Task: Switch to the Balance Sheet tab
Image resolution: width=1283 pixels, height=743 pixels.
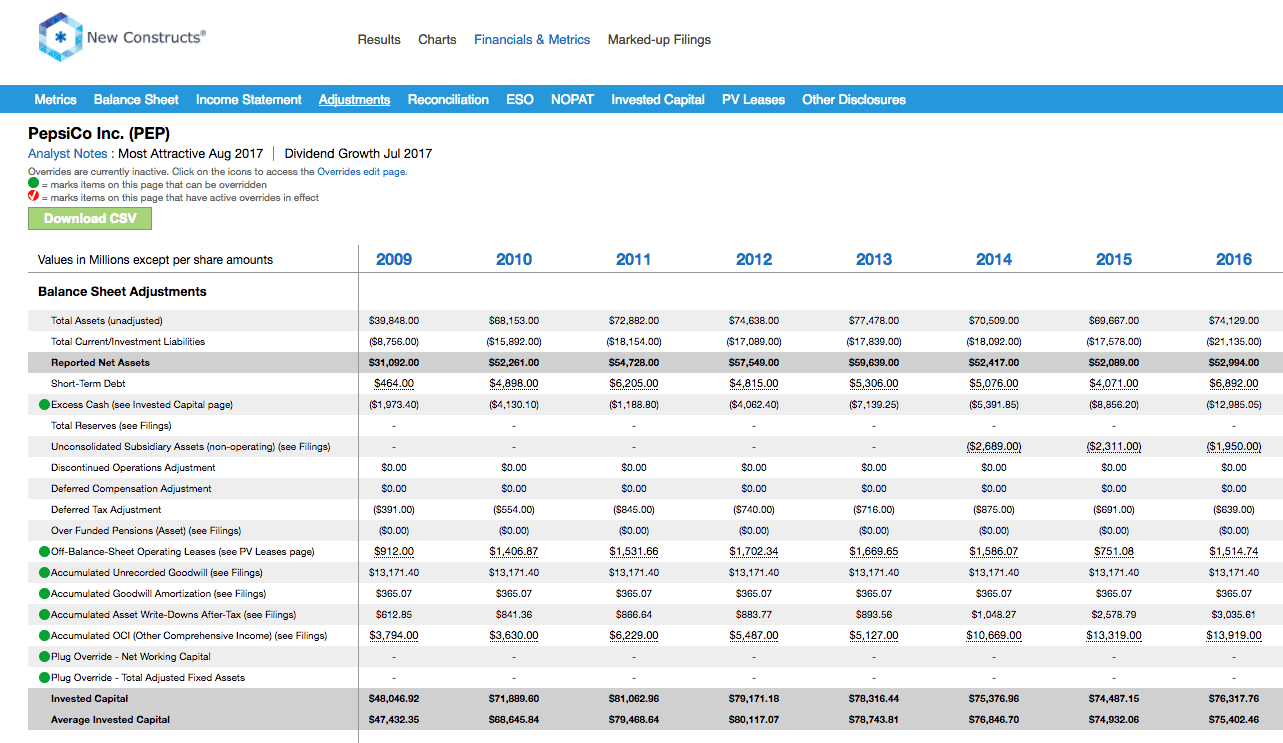Action: click(x=136, y=100)
